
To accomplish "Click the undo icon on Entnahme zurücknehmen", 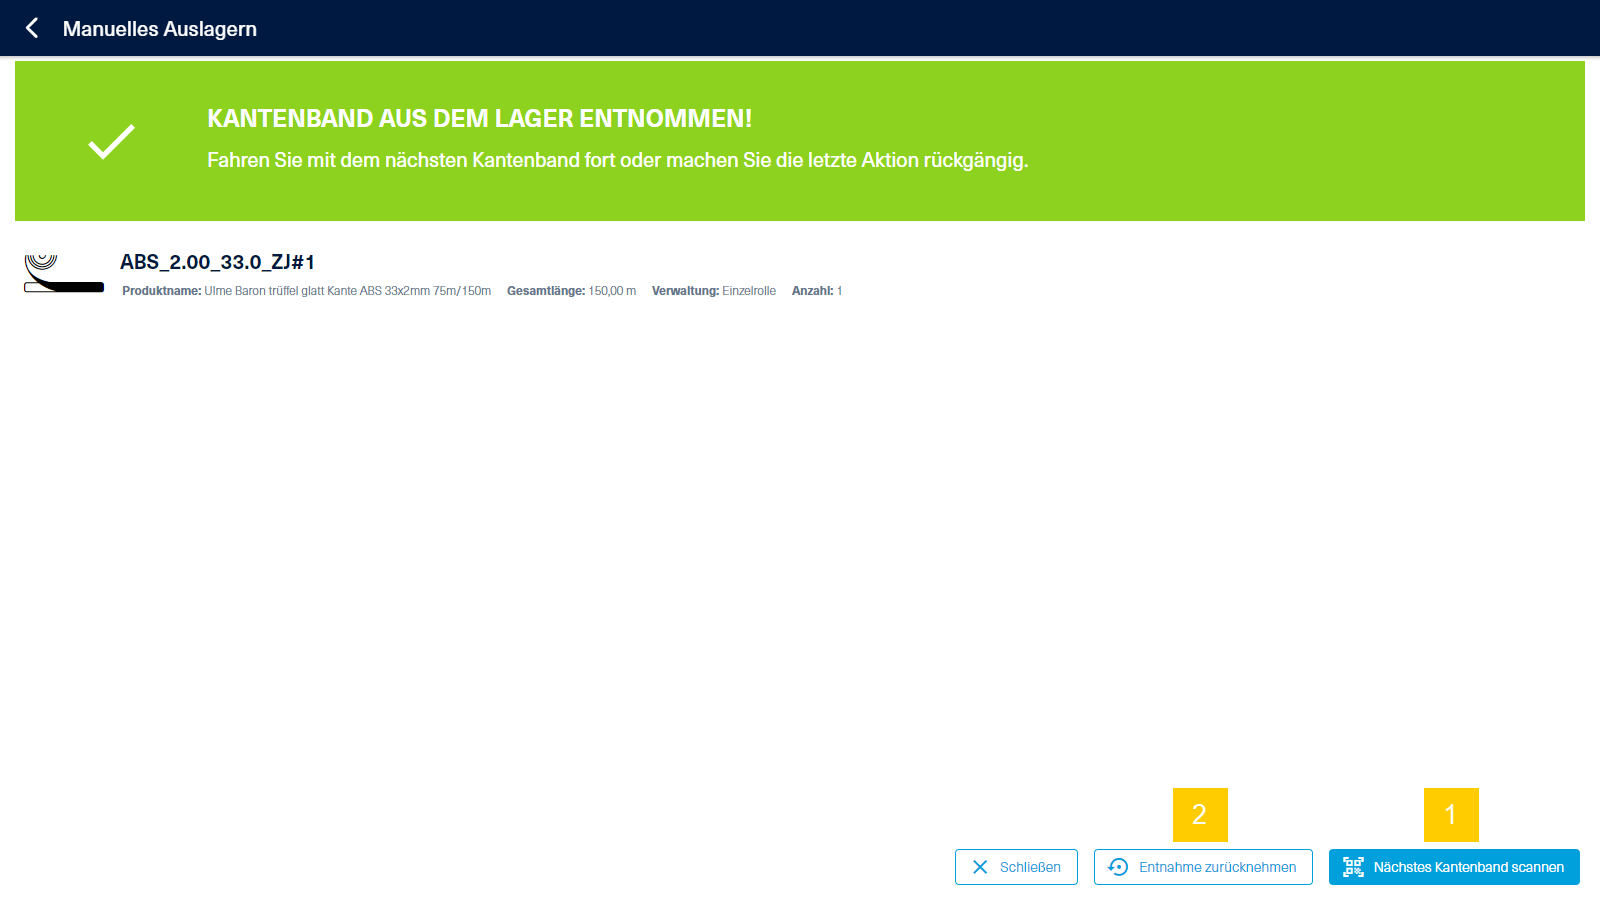I will point(1118,867).
